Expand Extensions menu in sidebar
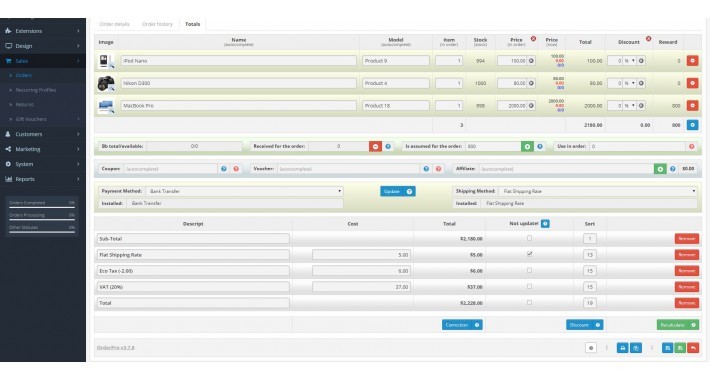The width and height of the screenshot is (710, 380). pos(43,31)
